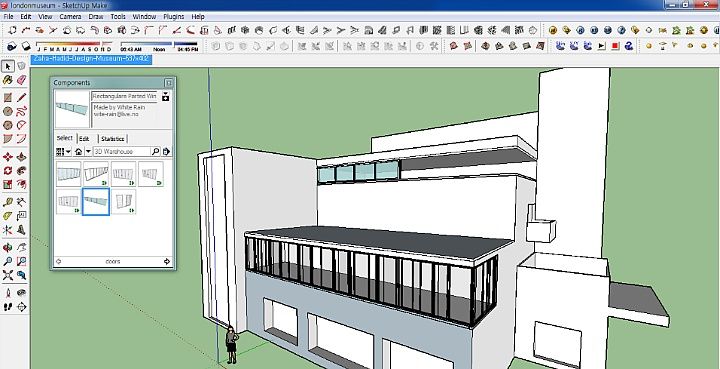The height and width of the screenshot is (369, 720).
Task: Select the Rotate tool
Action: 8,171
